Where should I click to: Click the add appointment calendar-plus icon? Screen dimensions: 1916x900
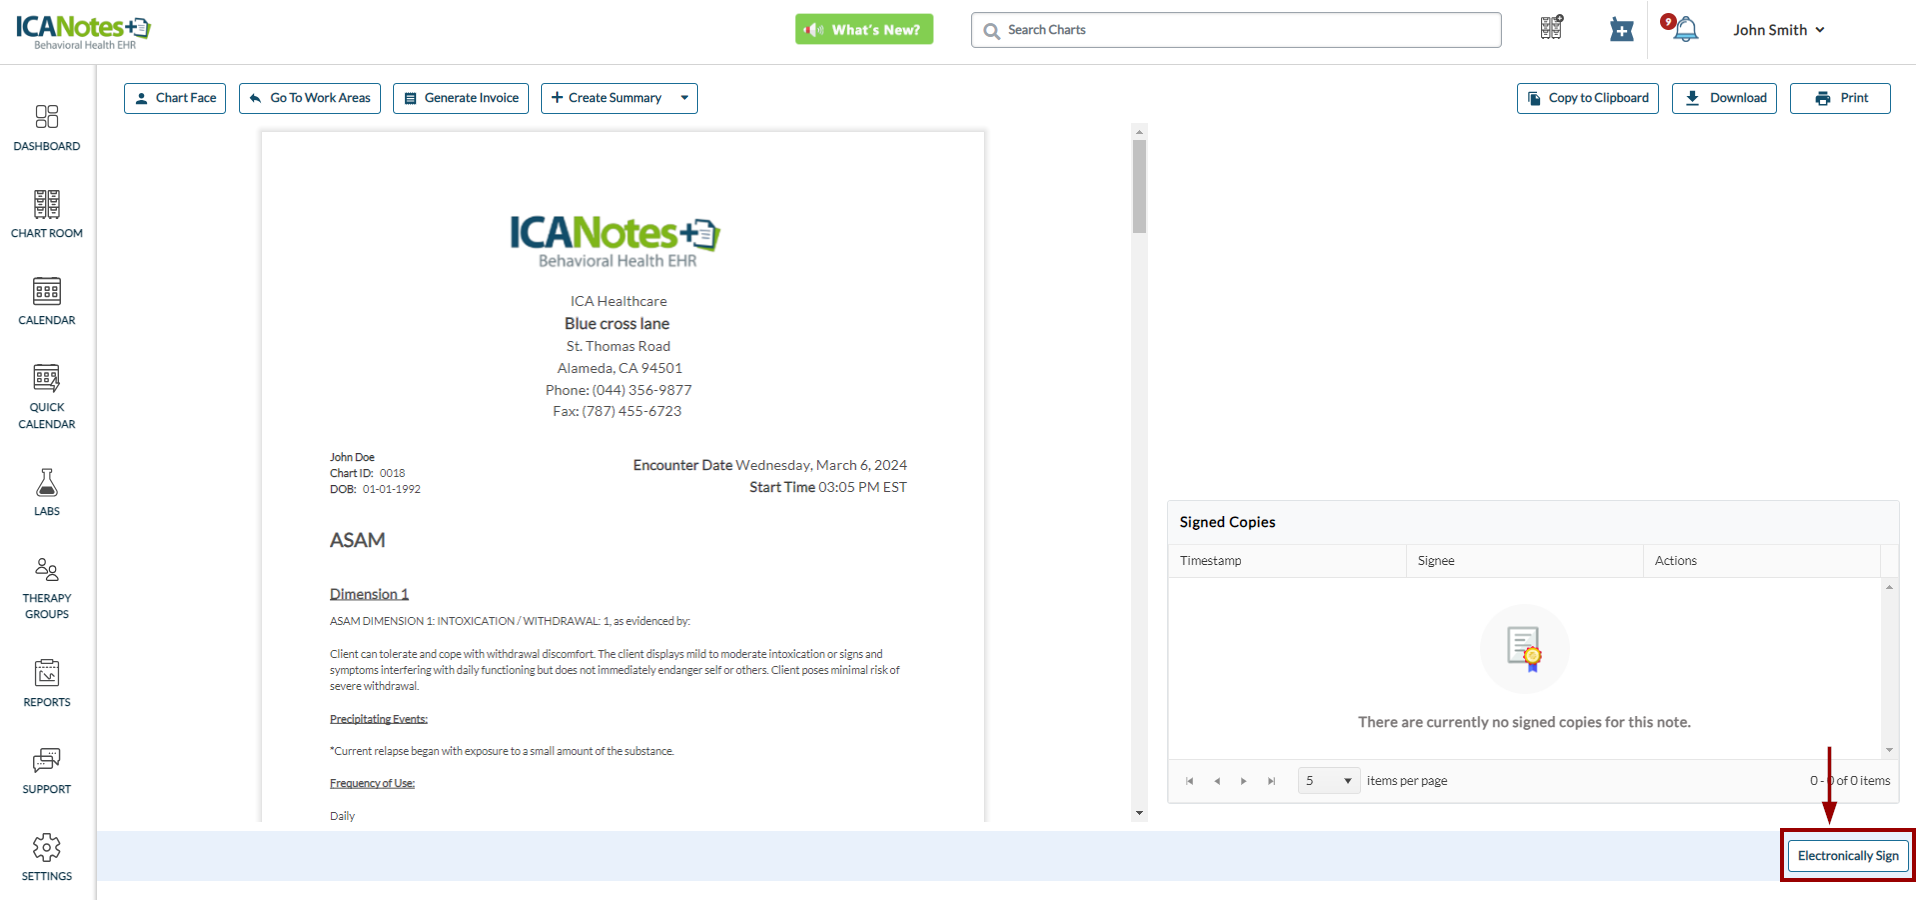[x=1622, y=30]
